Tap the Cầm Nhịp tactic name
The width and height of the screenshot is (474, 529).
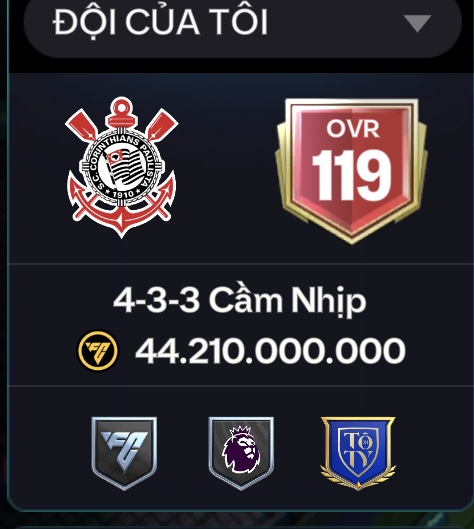(287, 300)
